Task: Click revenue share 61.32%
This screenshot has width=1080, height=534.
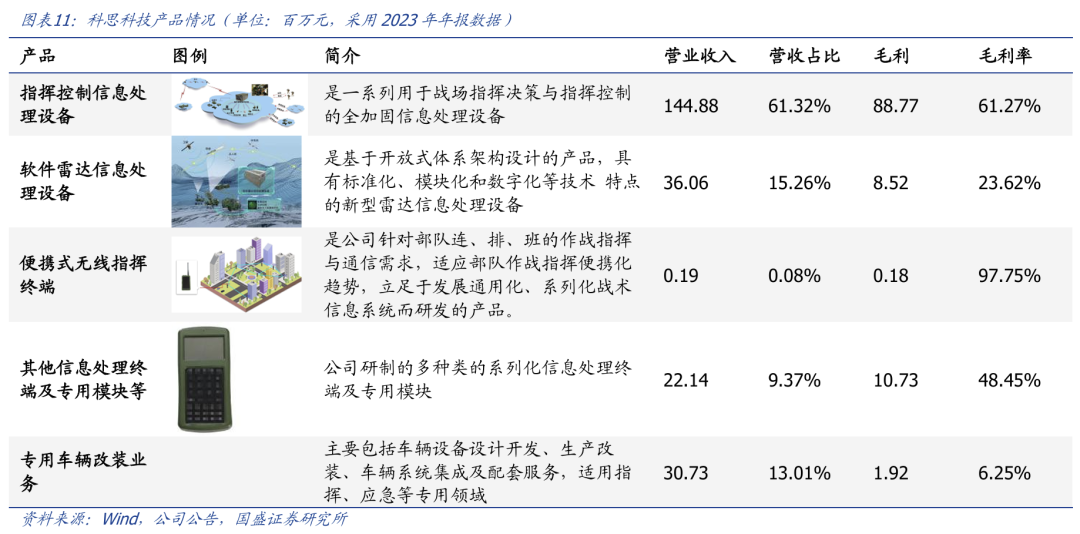Action: coord(799,106)
